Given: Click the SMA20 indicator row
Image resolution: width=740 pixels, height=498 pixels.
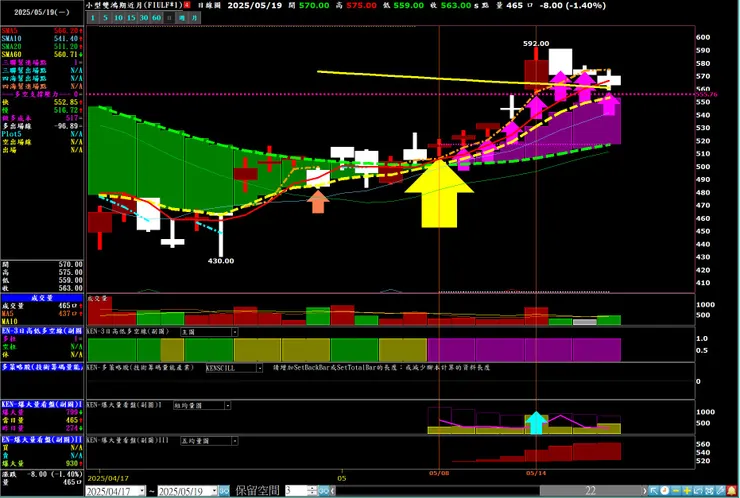Looking at the screenshot, I should tap(42, 46).
